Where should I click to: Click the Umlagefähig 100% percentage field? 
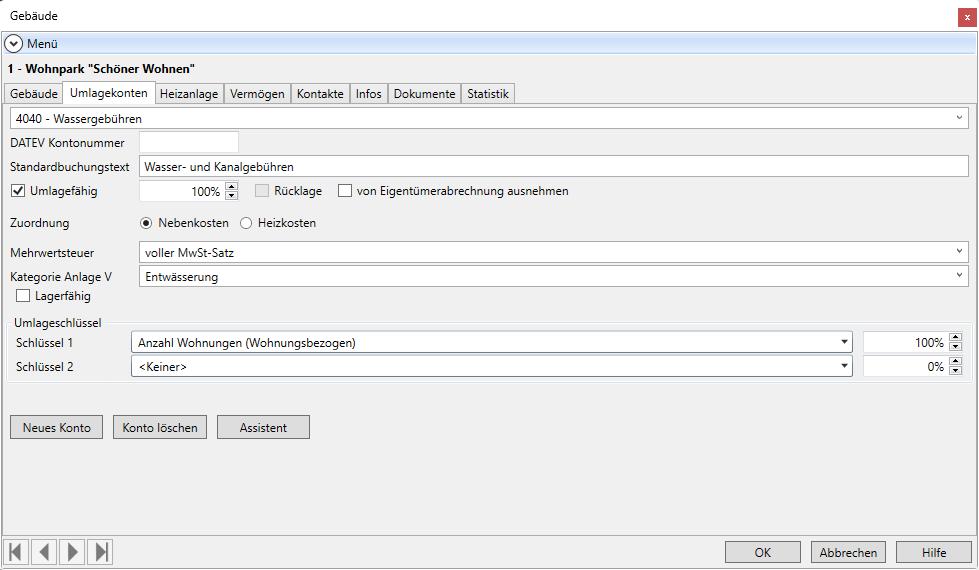pos(181,191)
